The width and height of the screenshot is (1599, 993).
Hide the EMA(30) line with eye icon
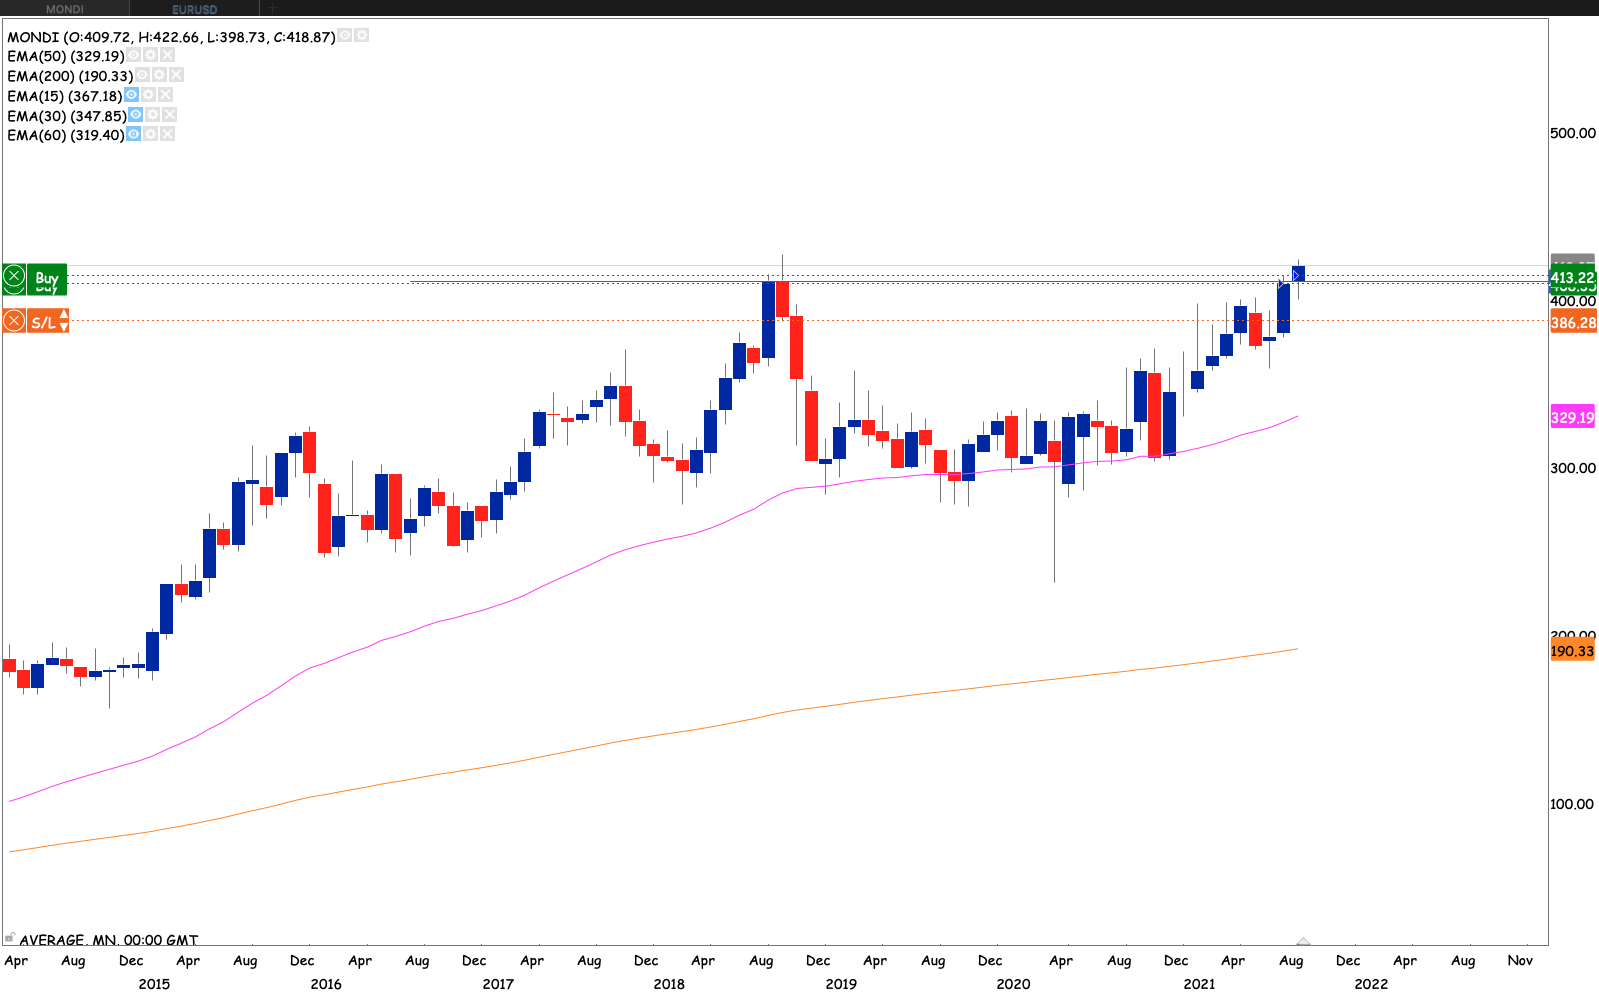tap(136, 115)
